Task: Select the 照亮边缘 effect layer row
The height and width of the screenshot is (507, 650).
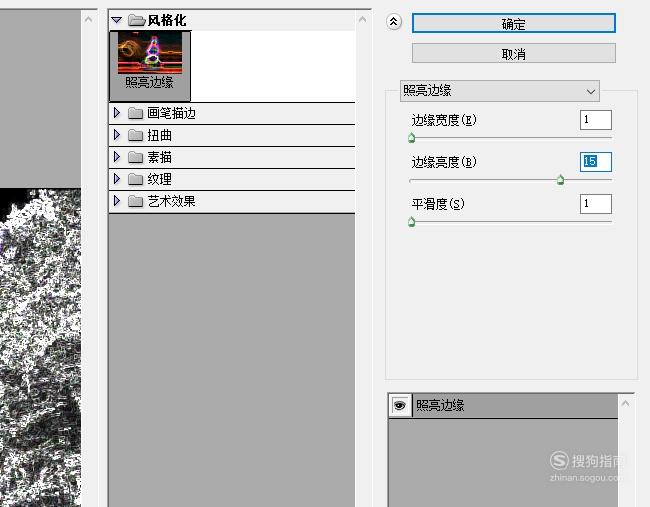Action: tap(503, 405)
